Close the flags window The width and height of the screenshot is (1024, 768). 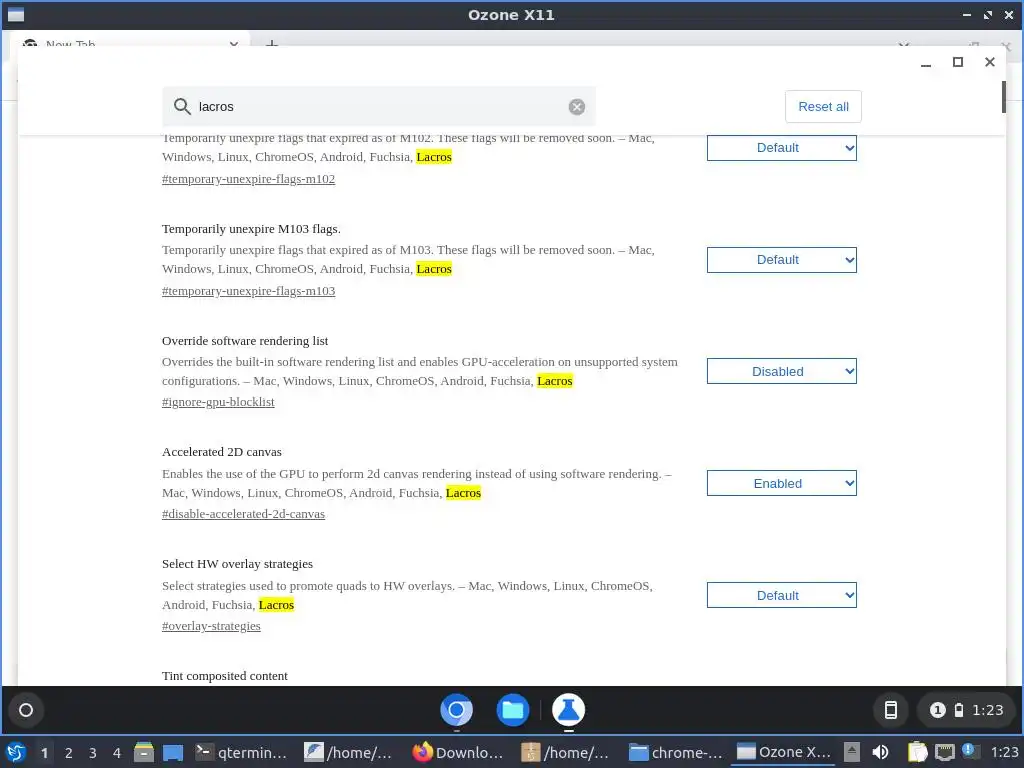tap(989, 62)
